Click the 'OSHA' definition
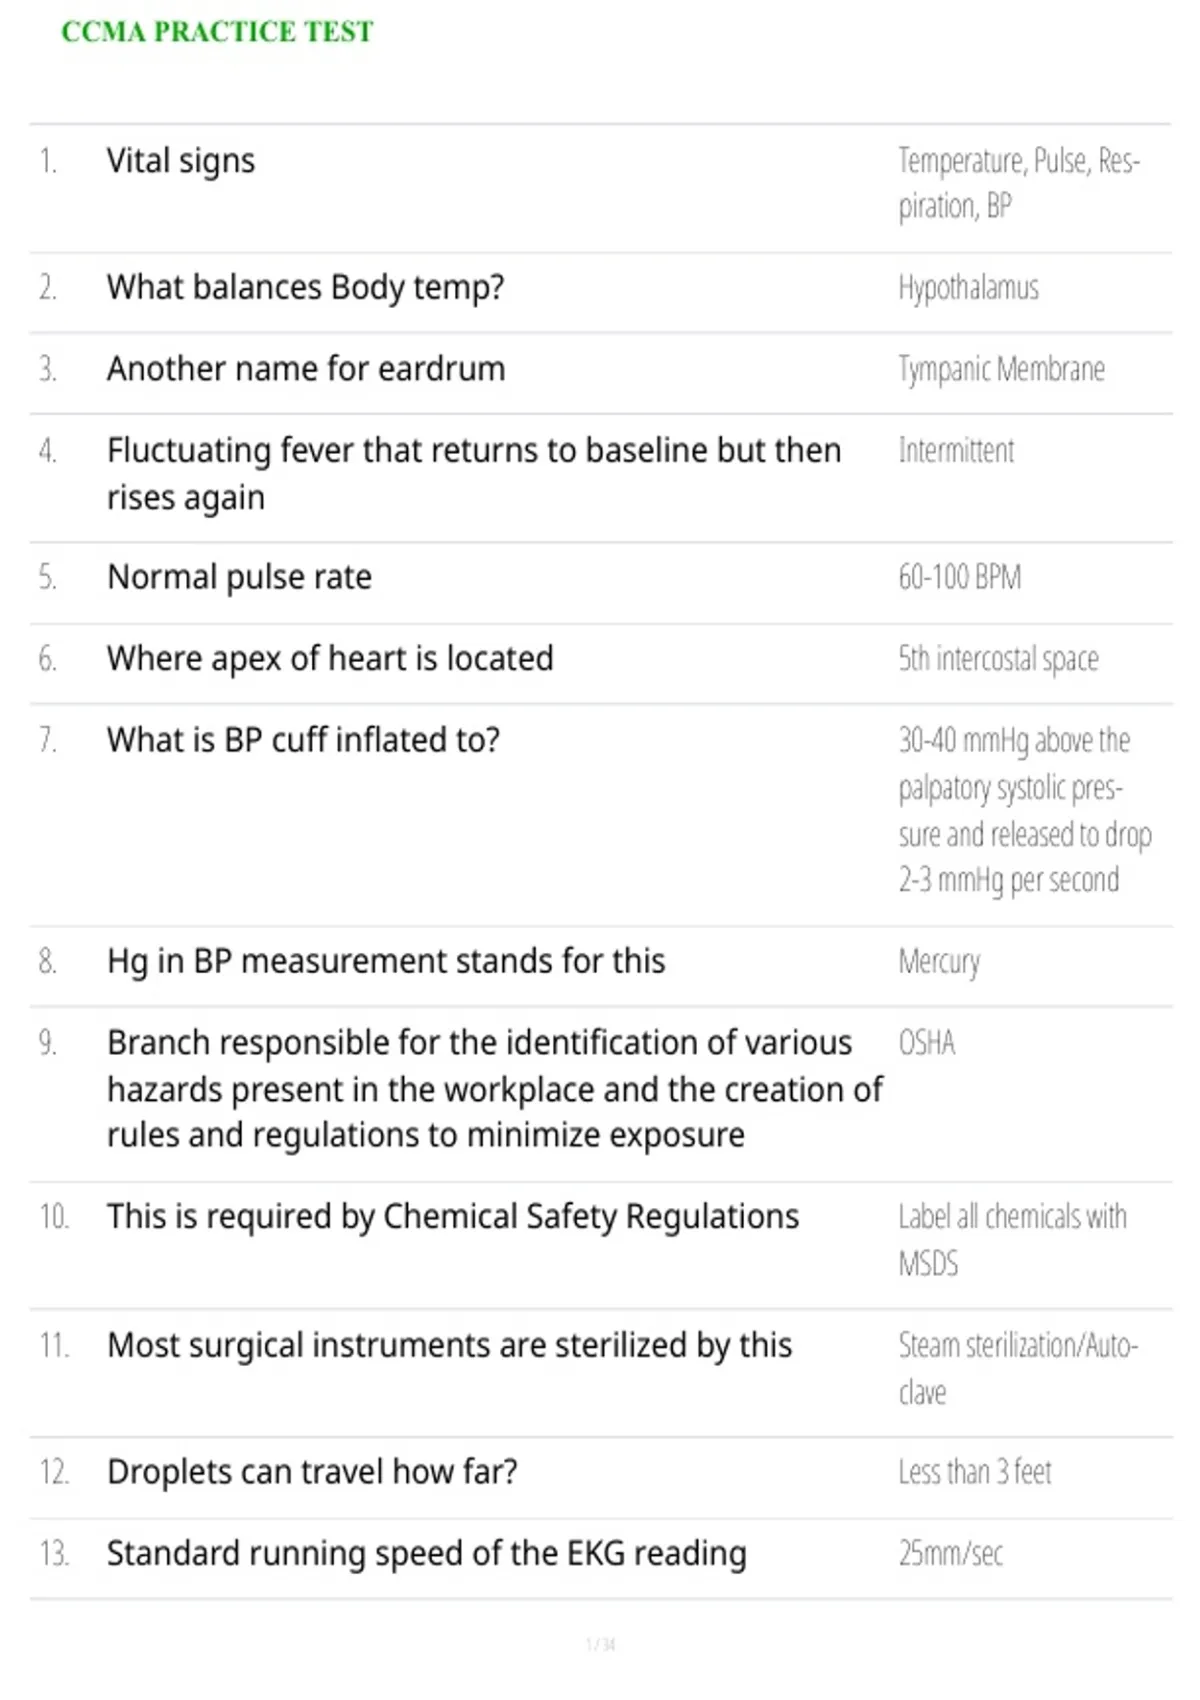Viewport: 1200px width, 1700px height. pyautogui.click(x=926, y=1043)
